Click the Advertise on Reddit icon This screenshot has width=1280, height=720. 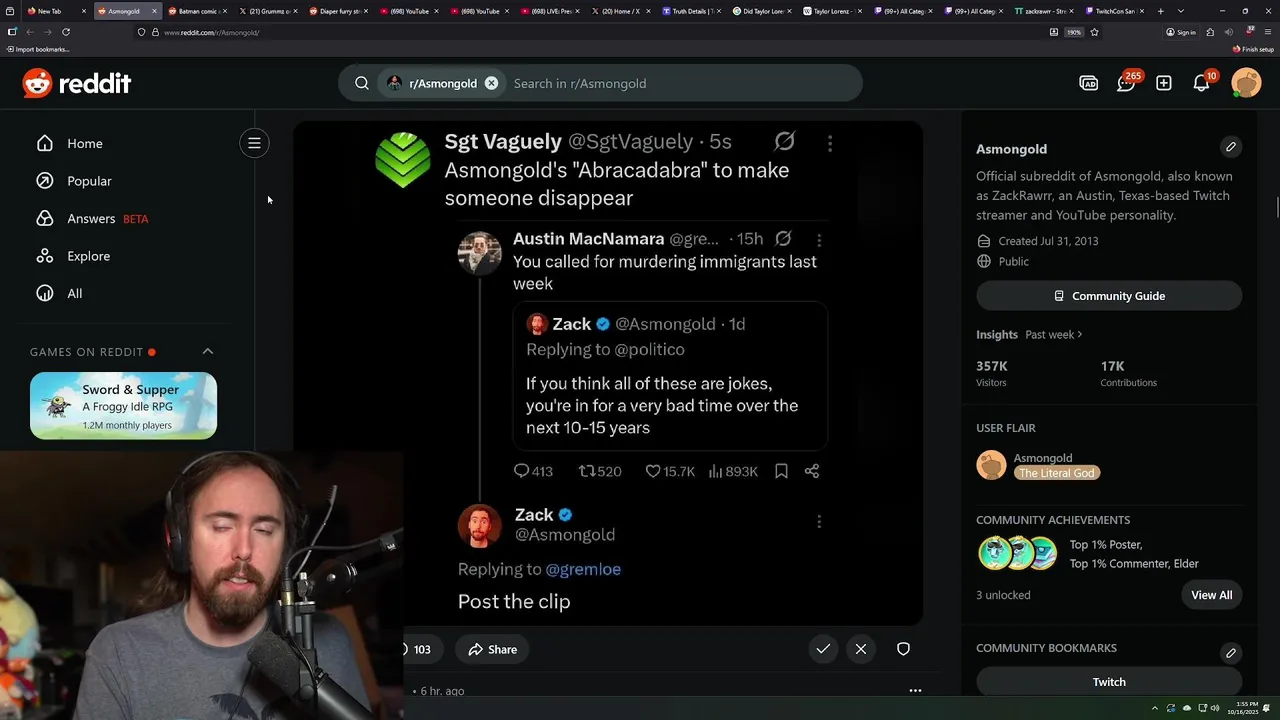1089,83
